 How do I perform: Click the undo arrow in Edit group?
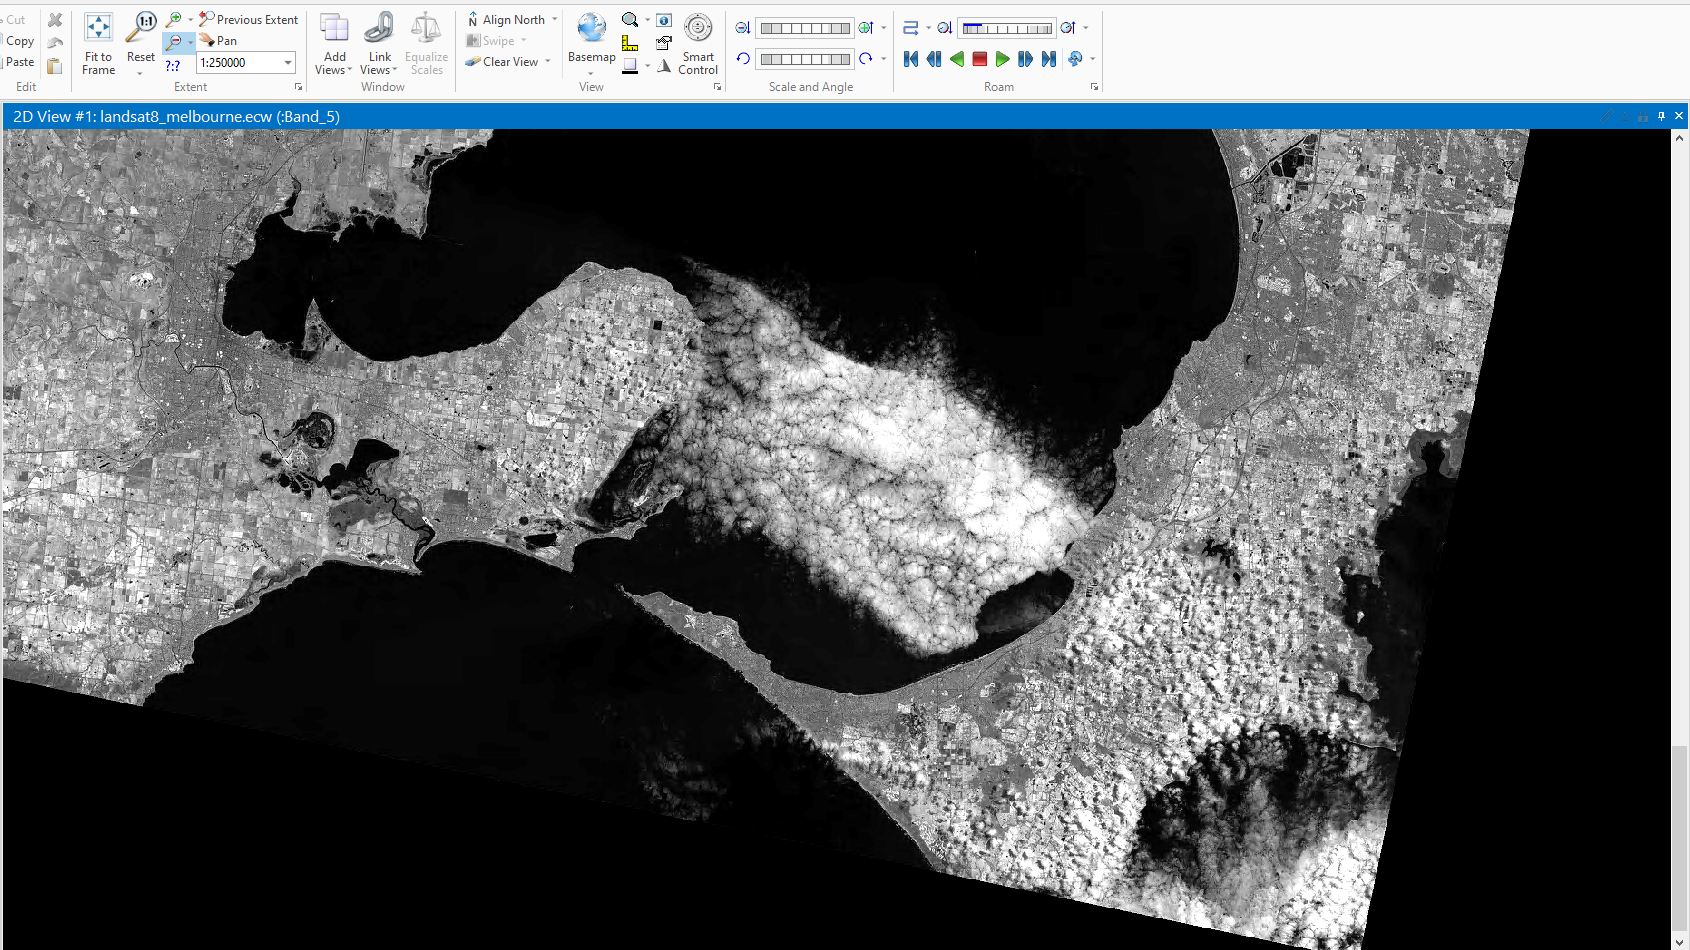(x=55, y=42)
